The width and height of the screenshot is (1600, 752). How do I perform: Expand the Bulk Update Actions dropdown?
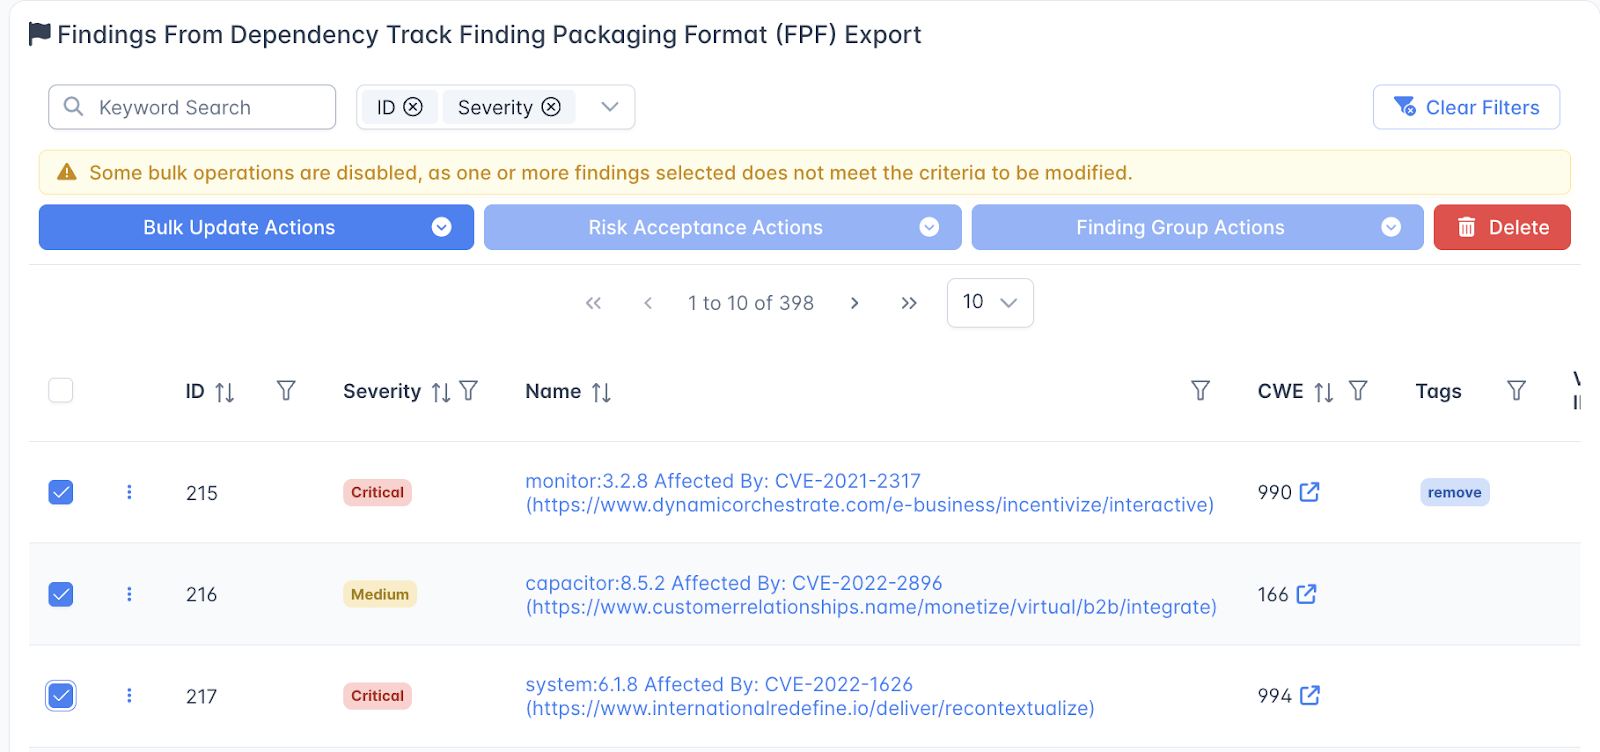point(441,228)
